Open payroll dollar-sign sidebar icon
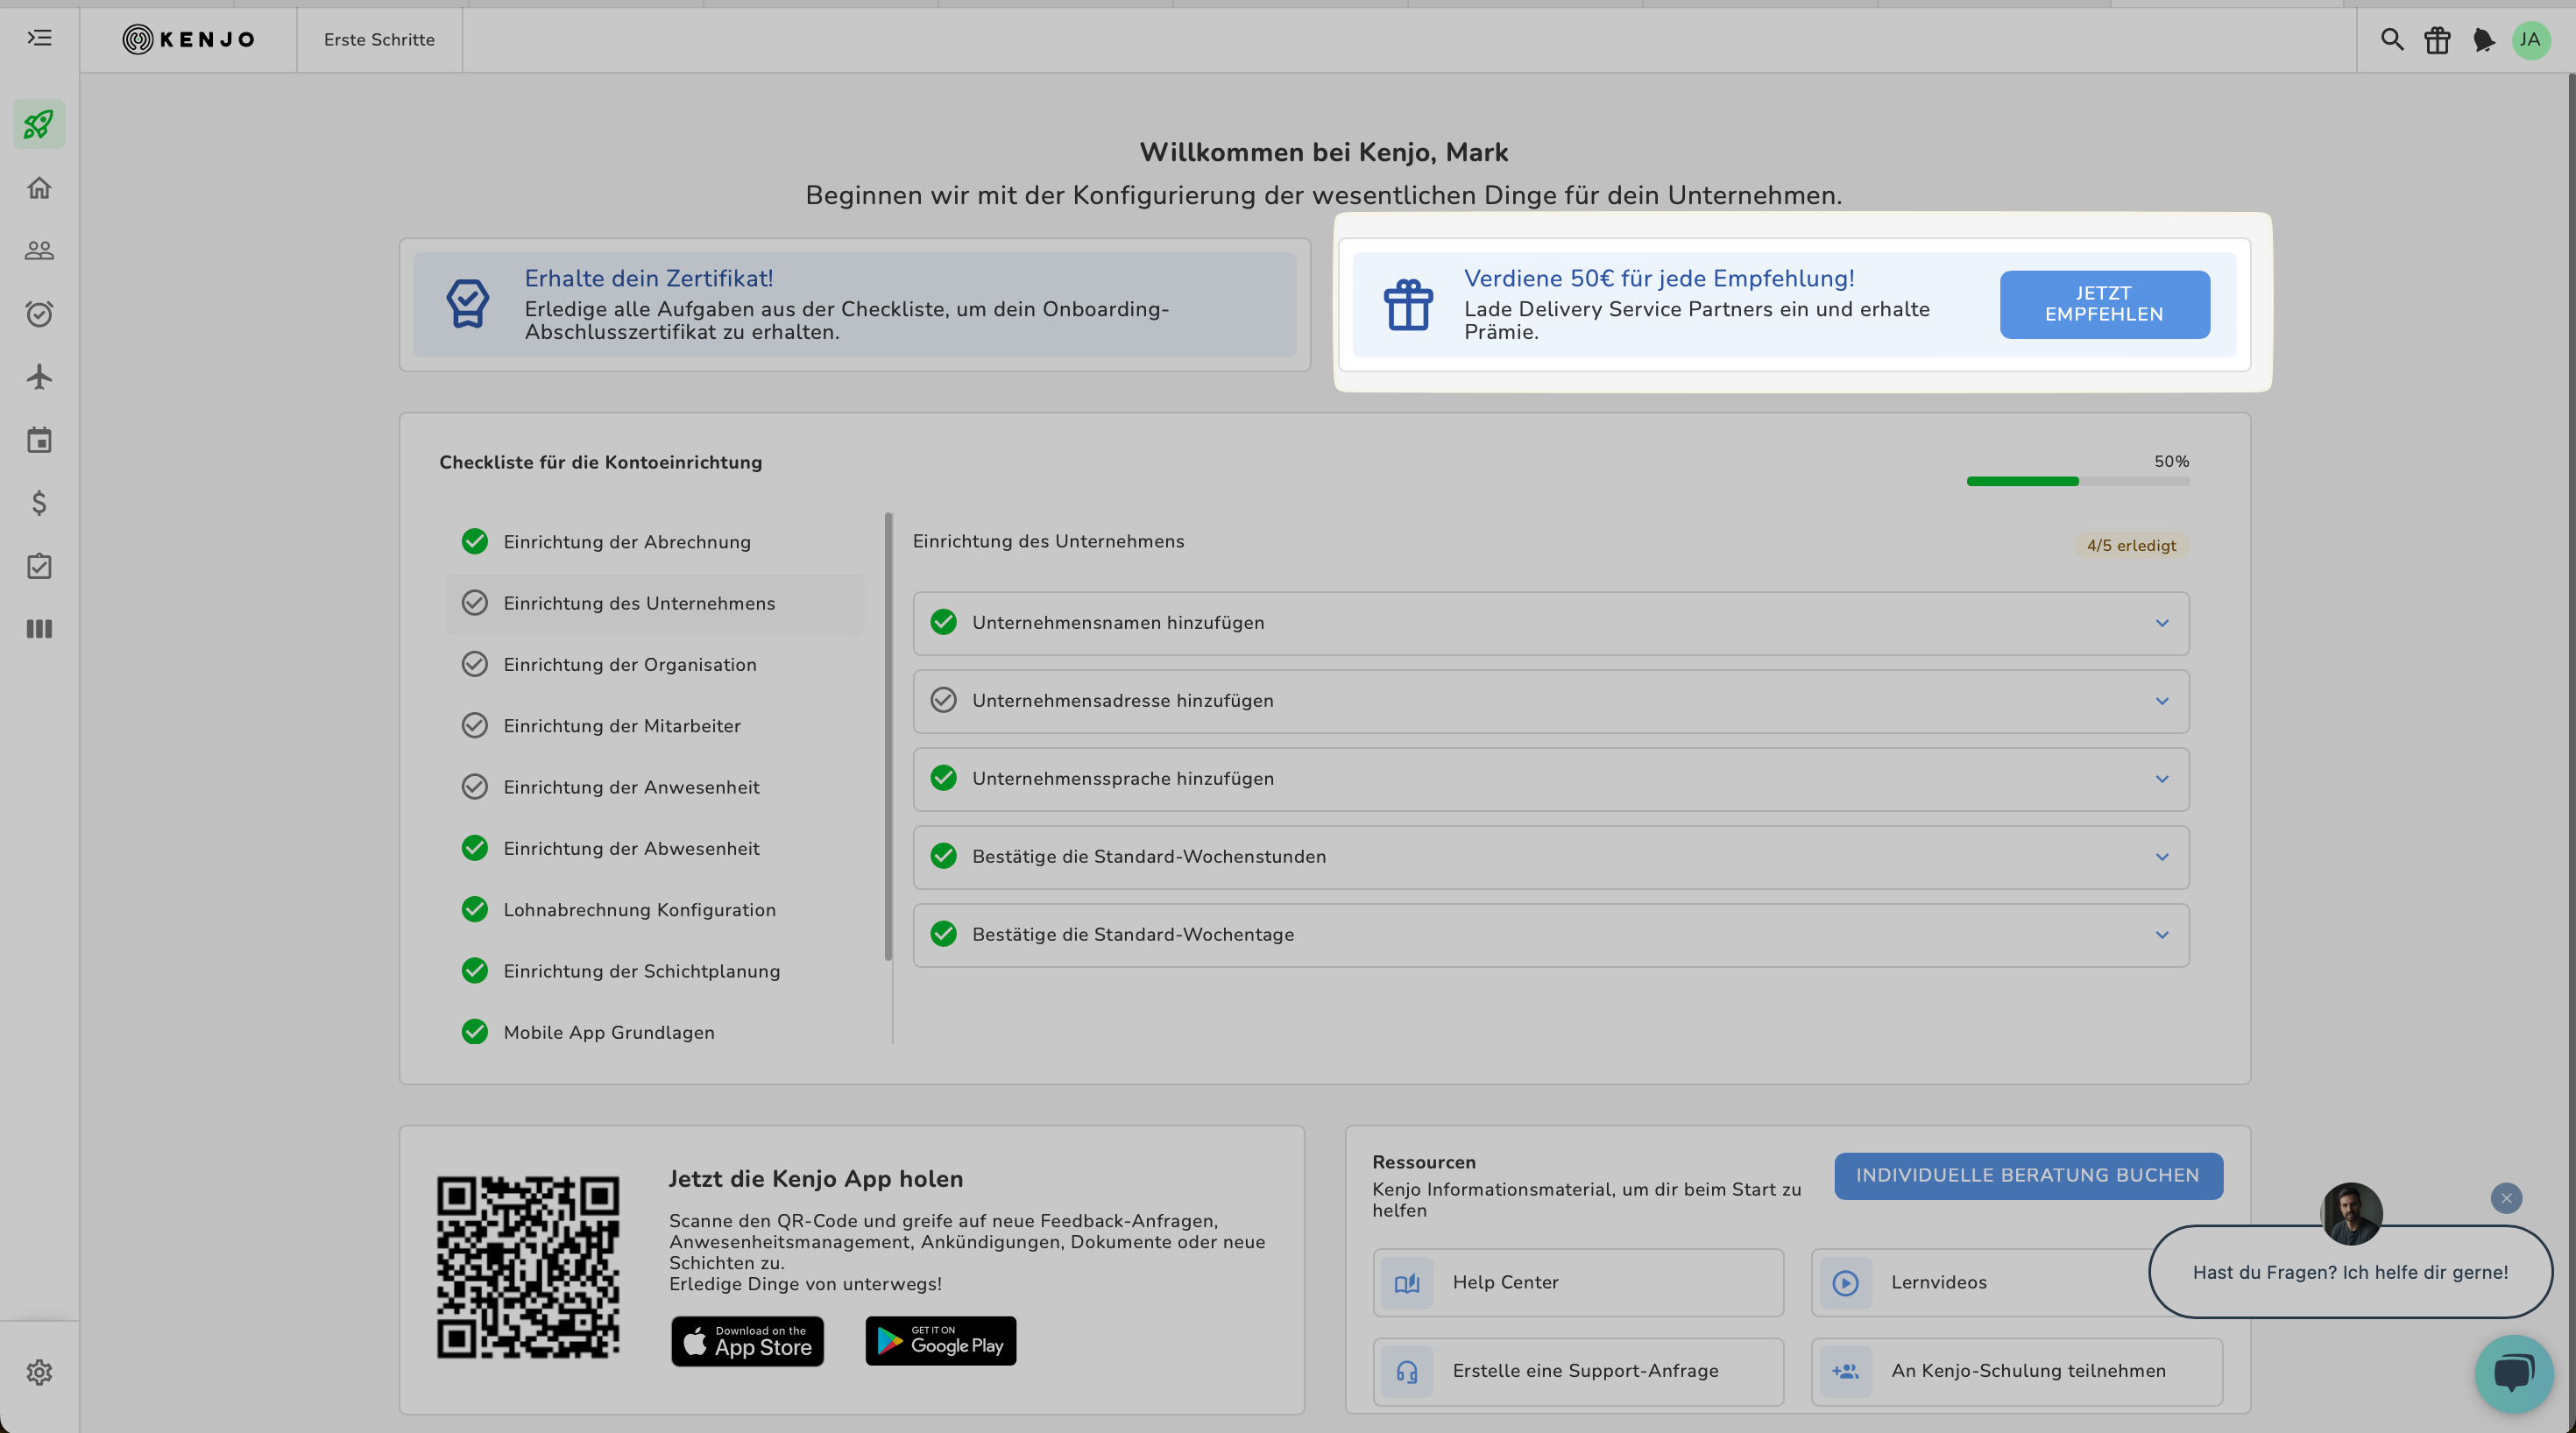Image resolution: width=2576 pixels, height=1433 pixels. click(x=39, y=503)
